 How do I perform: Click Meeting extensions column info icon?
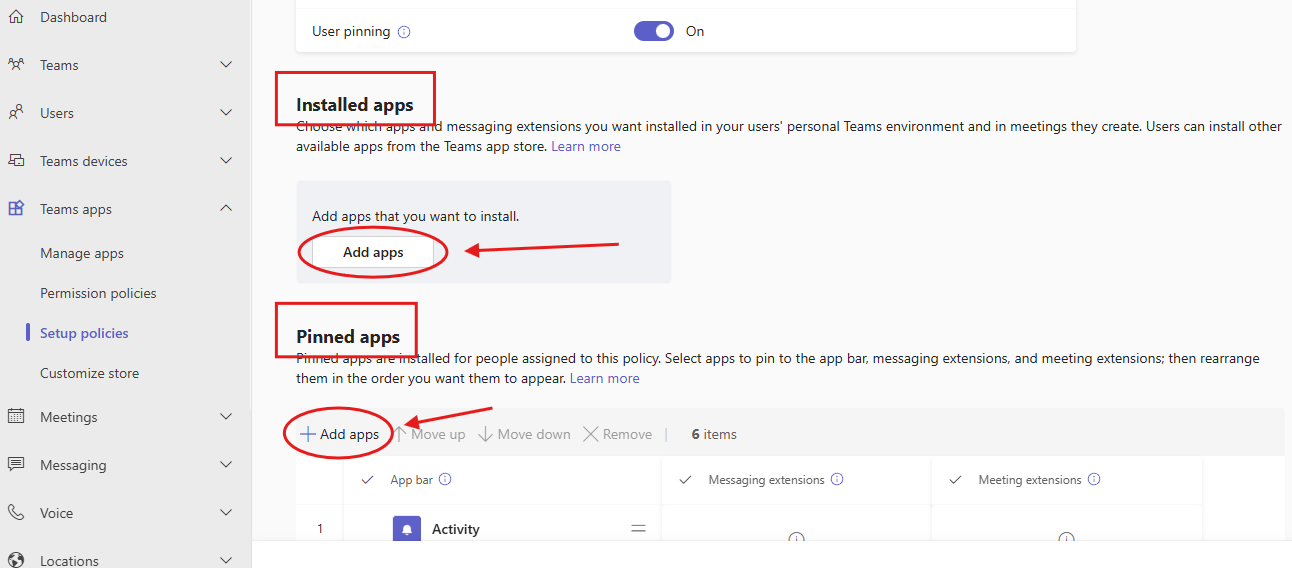1094,480
